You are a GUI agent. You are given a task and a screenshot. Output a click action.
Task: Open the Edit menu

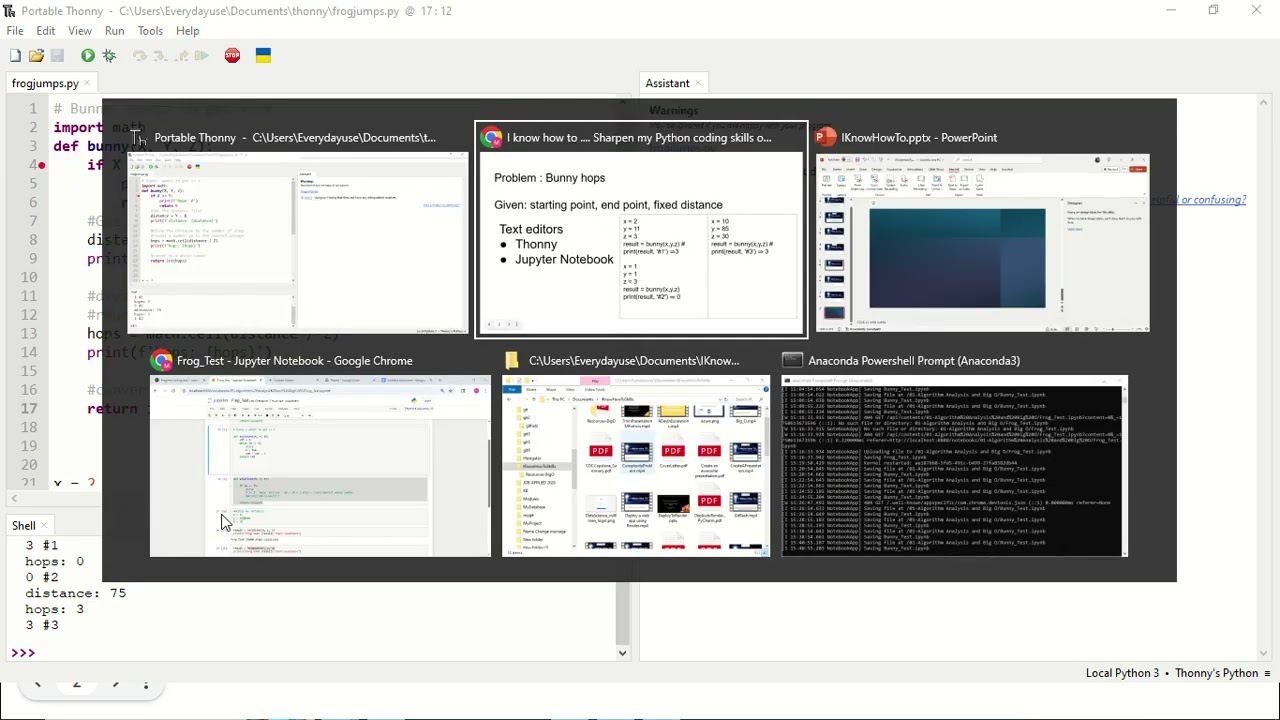[x=46, y=31]
